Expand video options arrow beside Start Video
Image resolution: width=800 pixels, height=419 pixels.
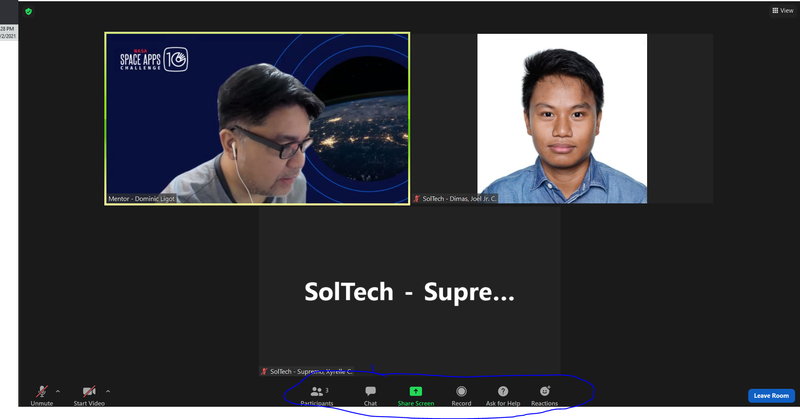(108, 391)
